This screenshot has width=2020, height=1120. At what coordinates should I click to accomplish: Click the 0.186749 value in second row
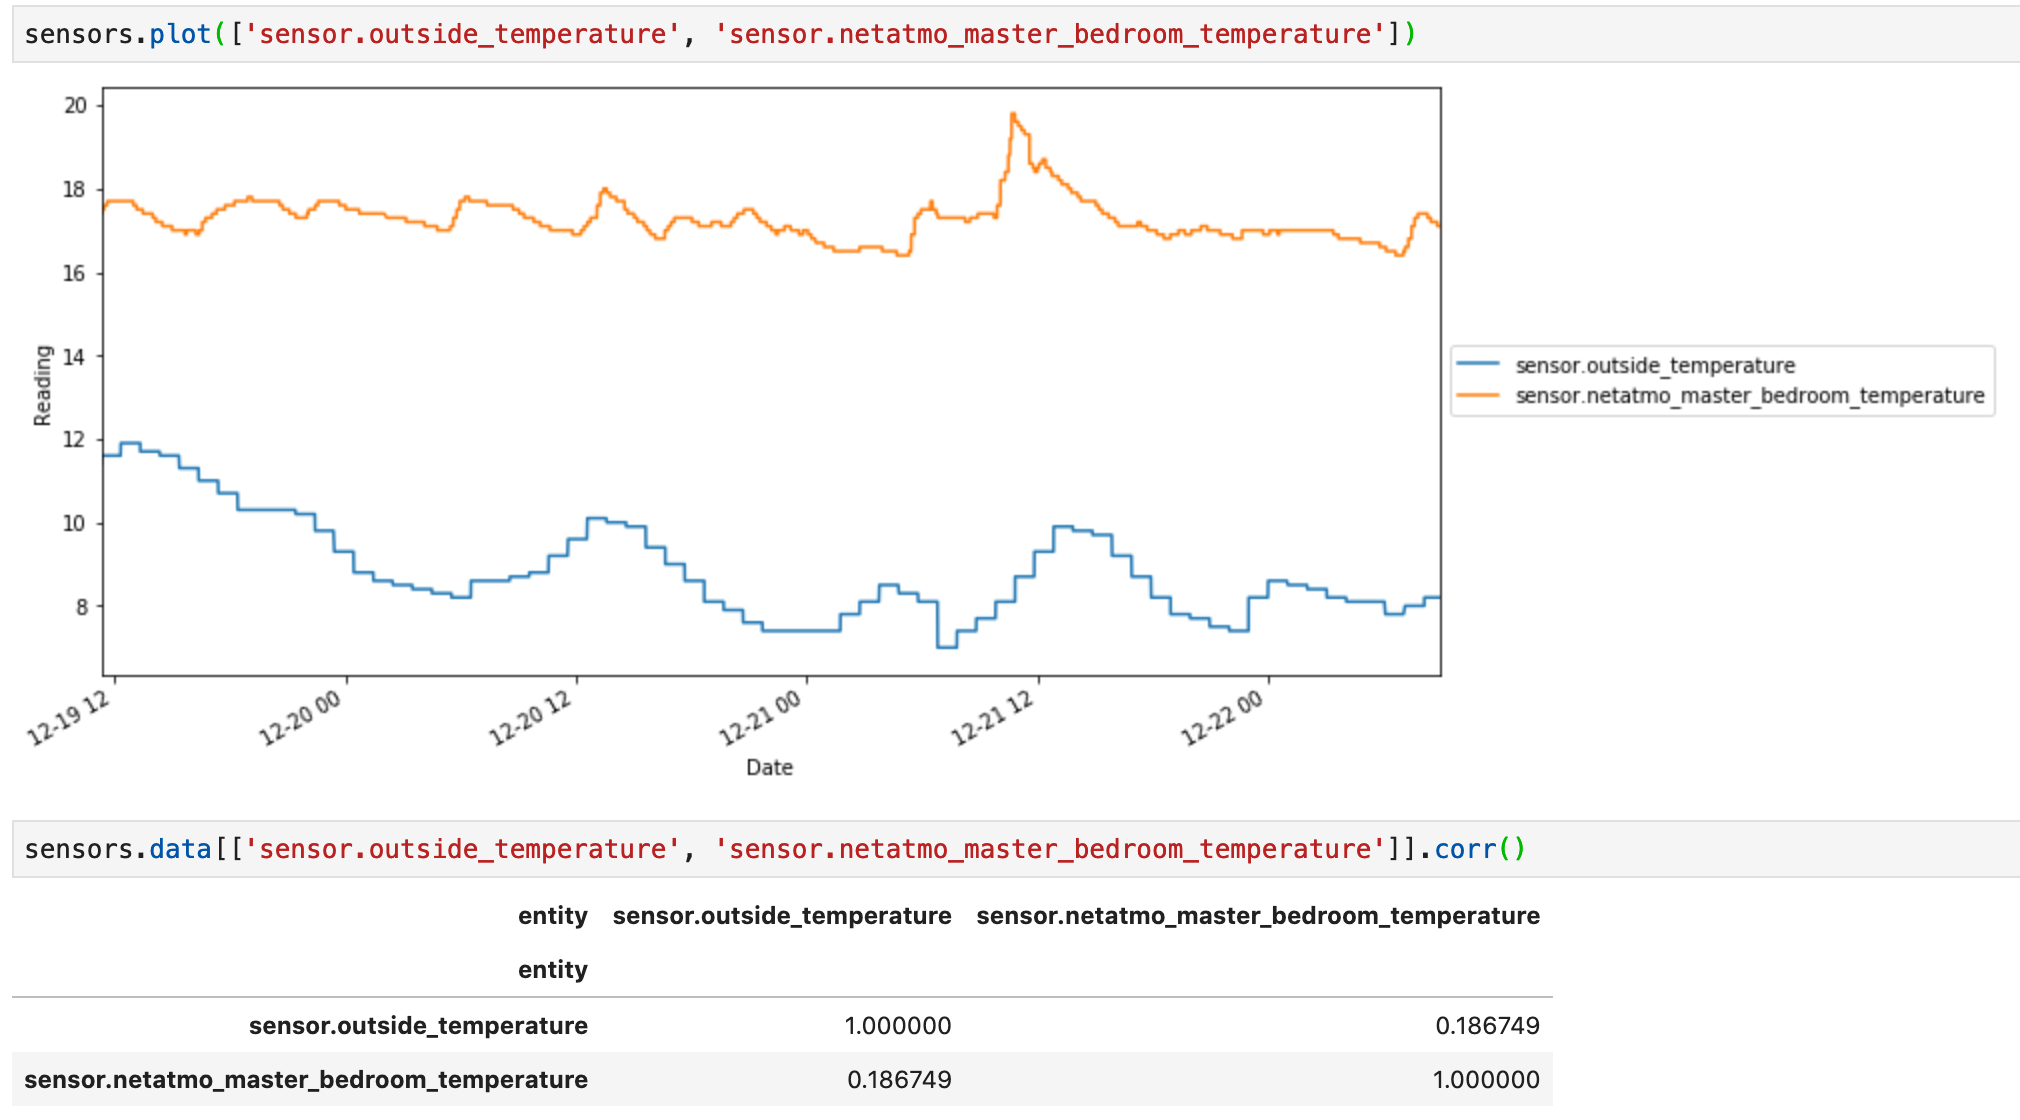click(899, 1080)
